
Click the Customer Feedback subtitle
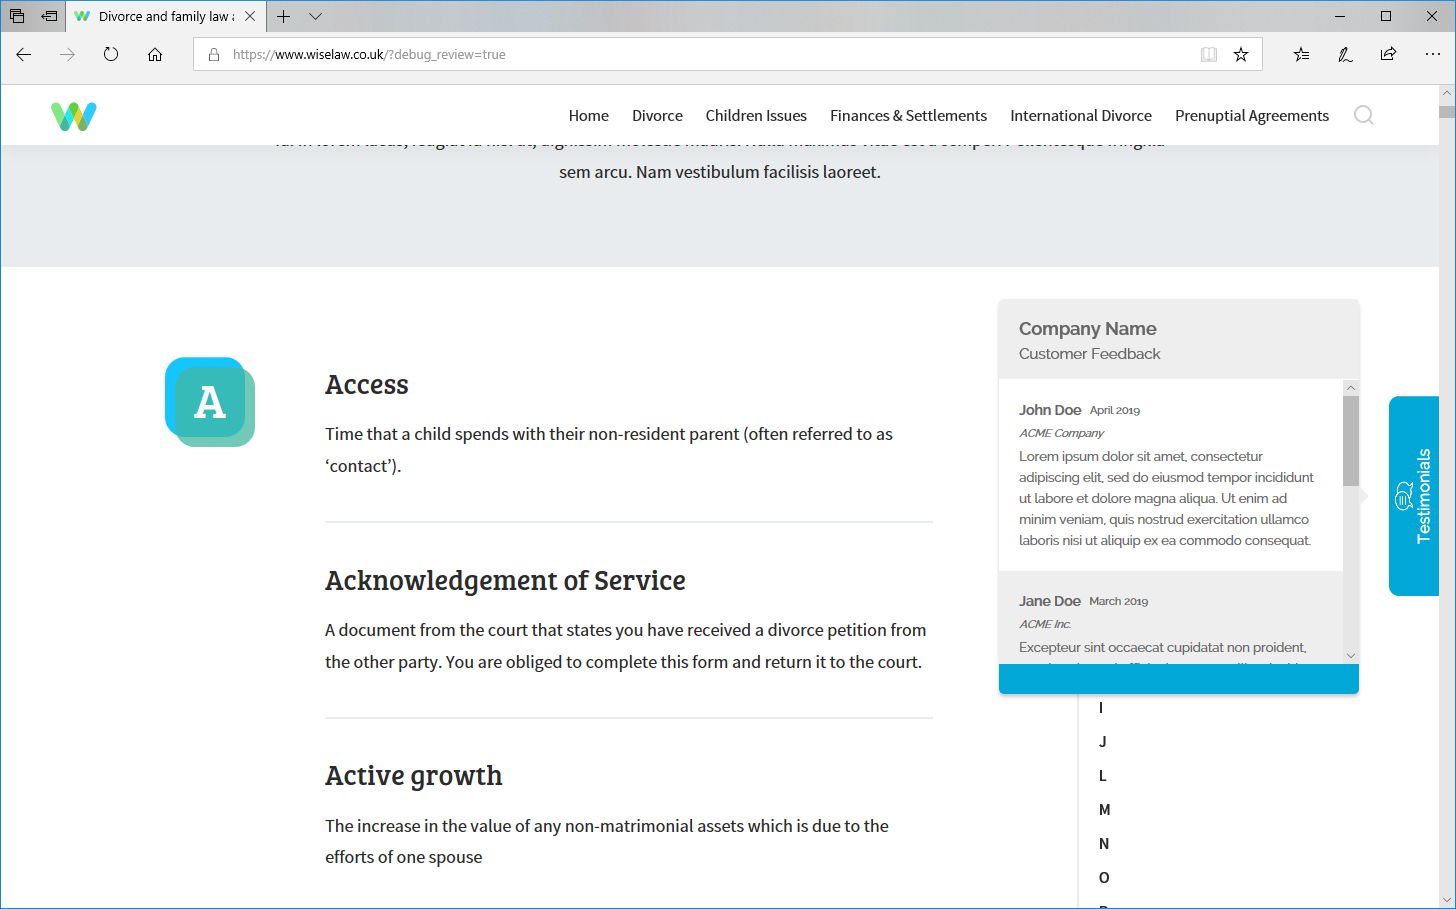click(x=1090, y=354)
